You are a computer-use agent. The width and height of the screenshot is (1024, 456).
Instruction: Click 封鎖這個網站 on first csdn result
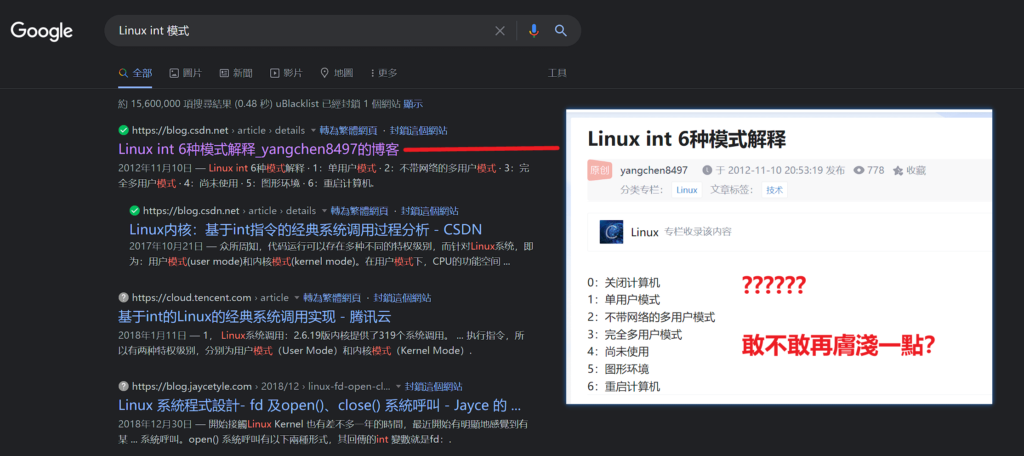pyautogui.click(x=419, y=131)
